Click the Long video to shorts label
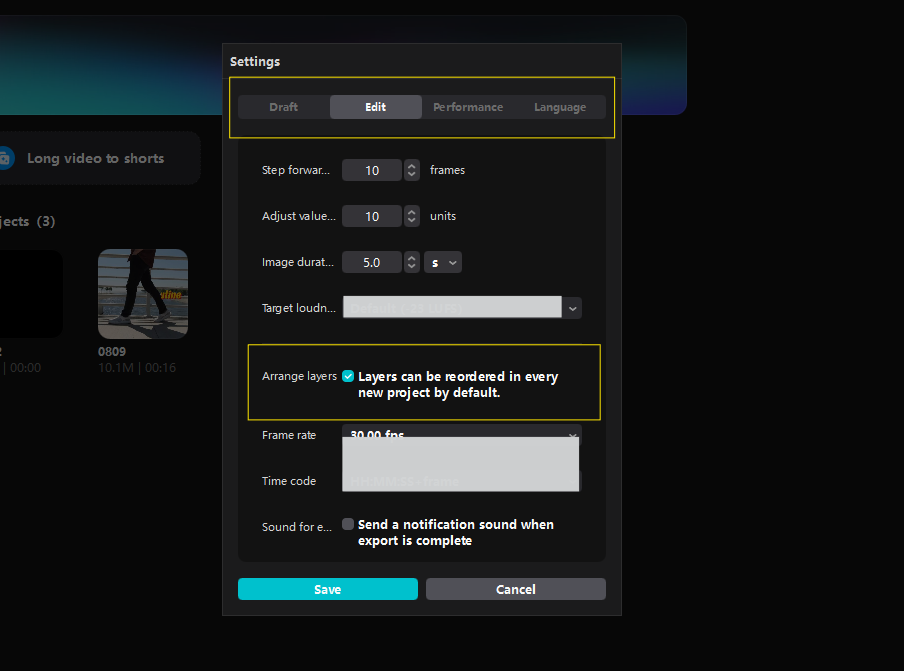This screenshot has width=904, height=671. (96, 158)
